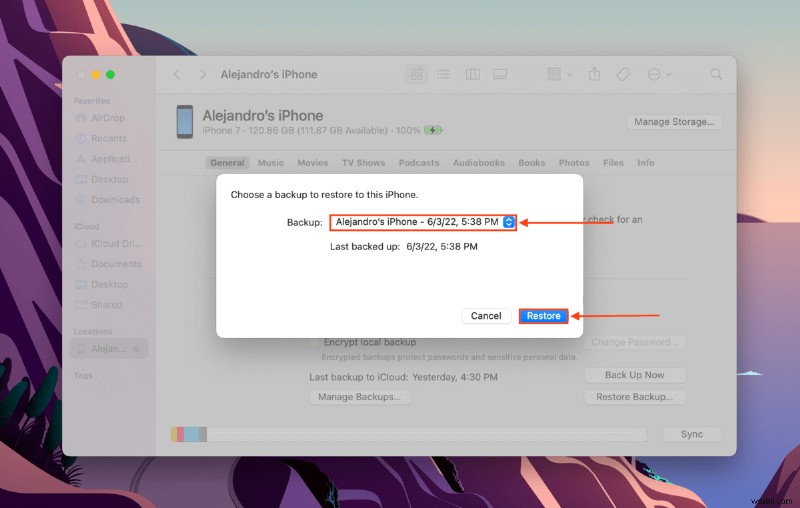Switch to the Files tab
The height and width of the screenshot is (508, 800).
[x=613, y=163]
